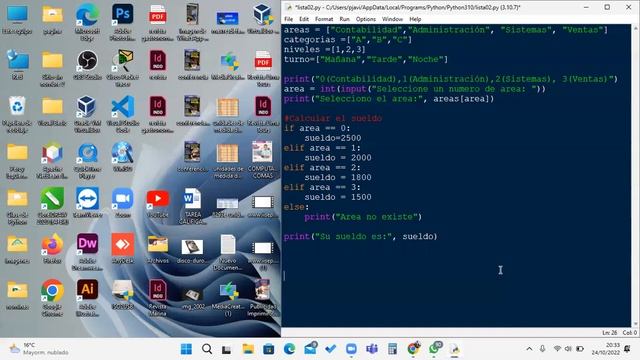The height and width of the screenshot is (360, 640).
Task: Place the cursor on the 'sueldo = 1800' line
Action: coord(338,177)
